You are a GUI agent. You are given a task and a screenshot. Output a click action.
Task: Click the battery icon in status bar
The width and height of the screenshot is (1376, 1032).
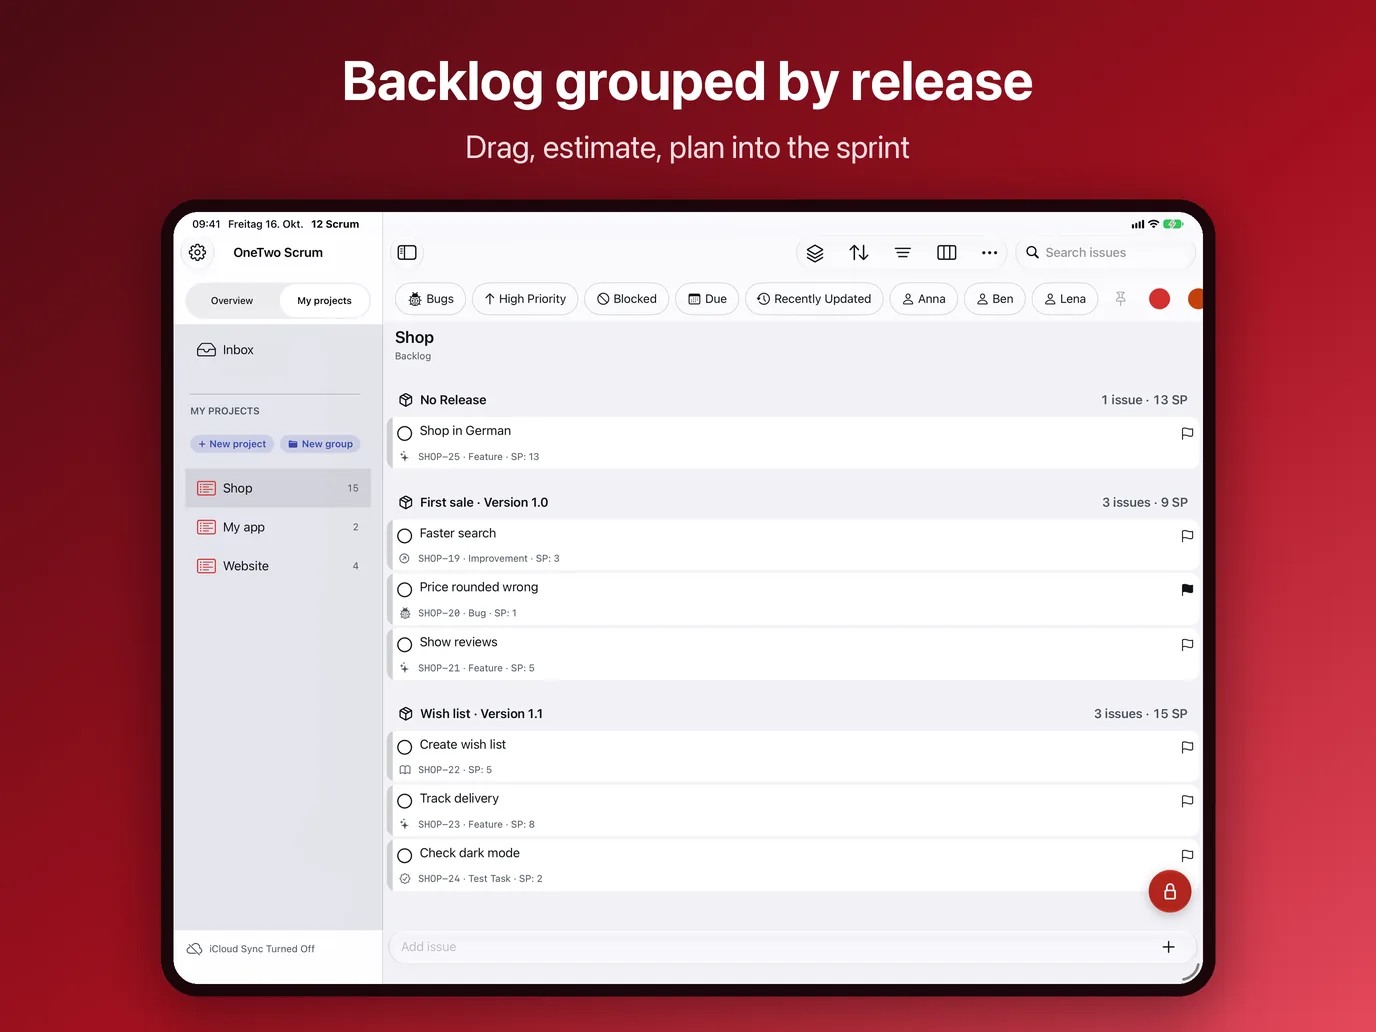point(1173,224)
